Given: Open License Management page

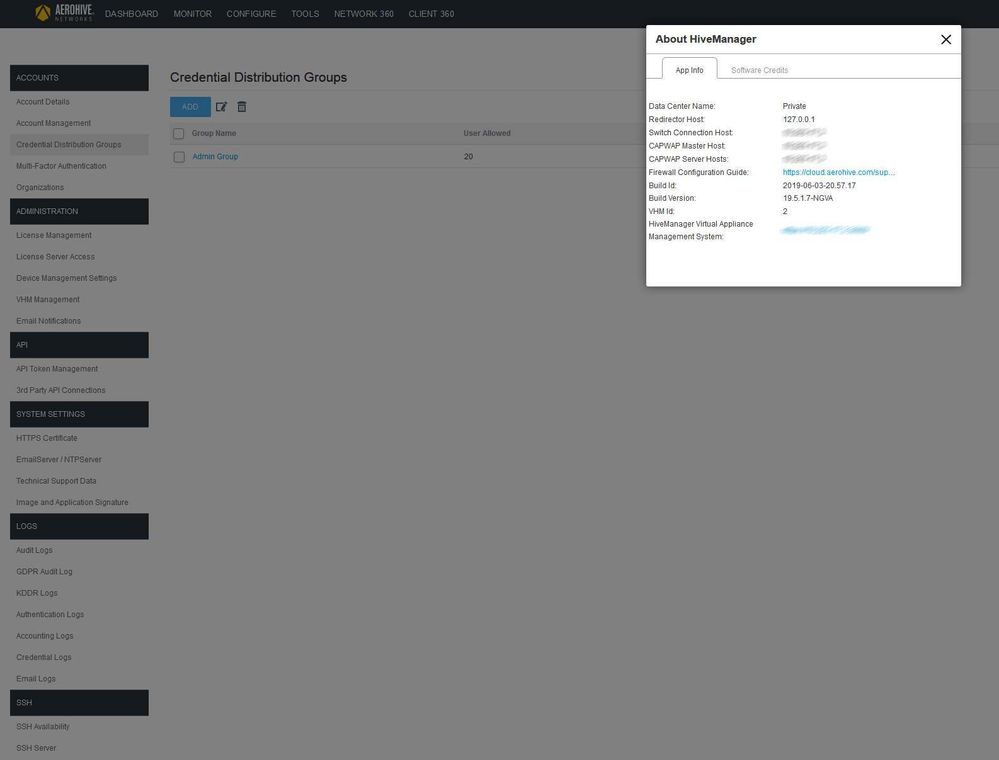Looking at the screenshot, I should (x=54, y=236).
